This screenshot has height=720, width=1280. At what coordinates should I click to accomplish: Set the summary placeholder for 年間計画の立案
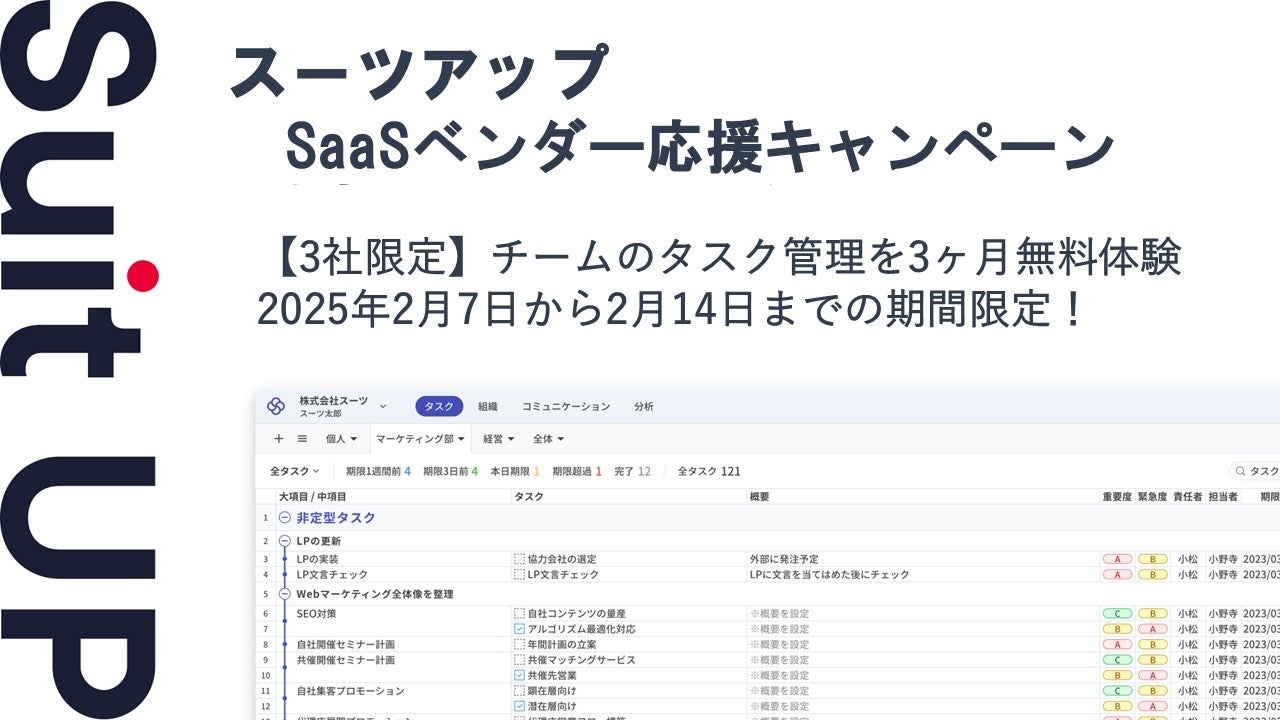coord(779,645)
